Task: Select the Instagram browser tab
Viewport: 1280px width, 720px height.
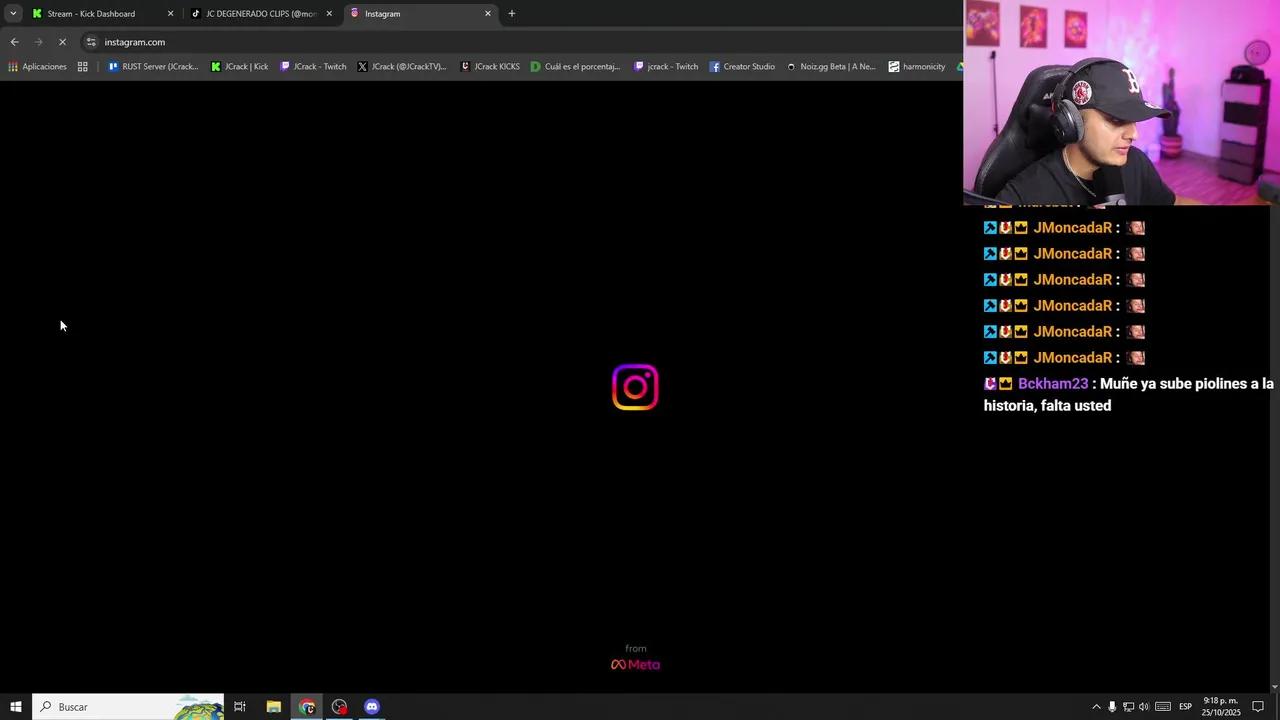Action: (420, 14)
